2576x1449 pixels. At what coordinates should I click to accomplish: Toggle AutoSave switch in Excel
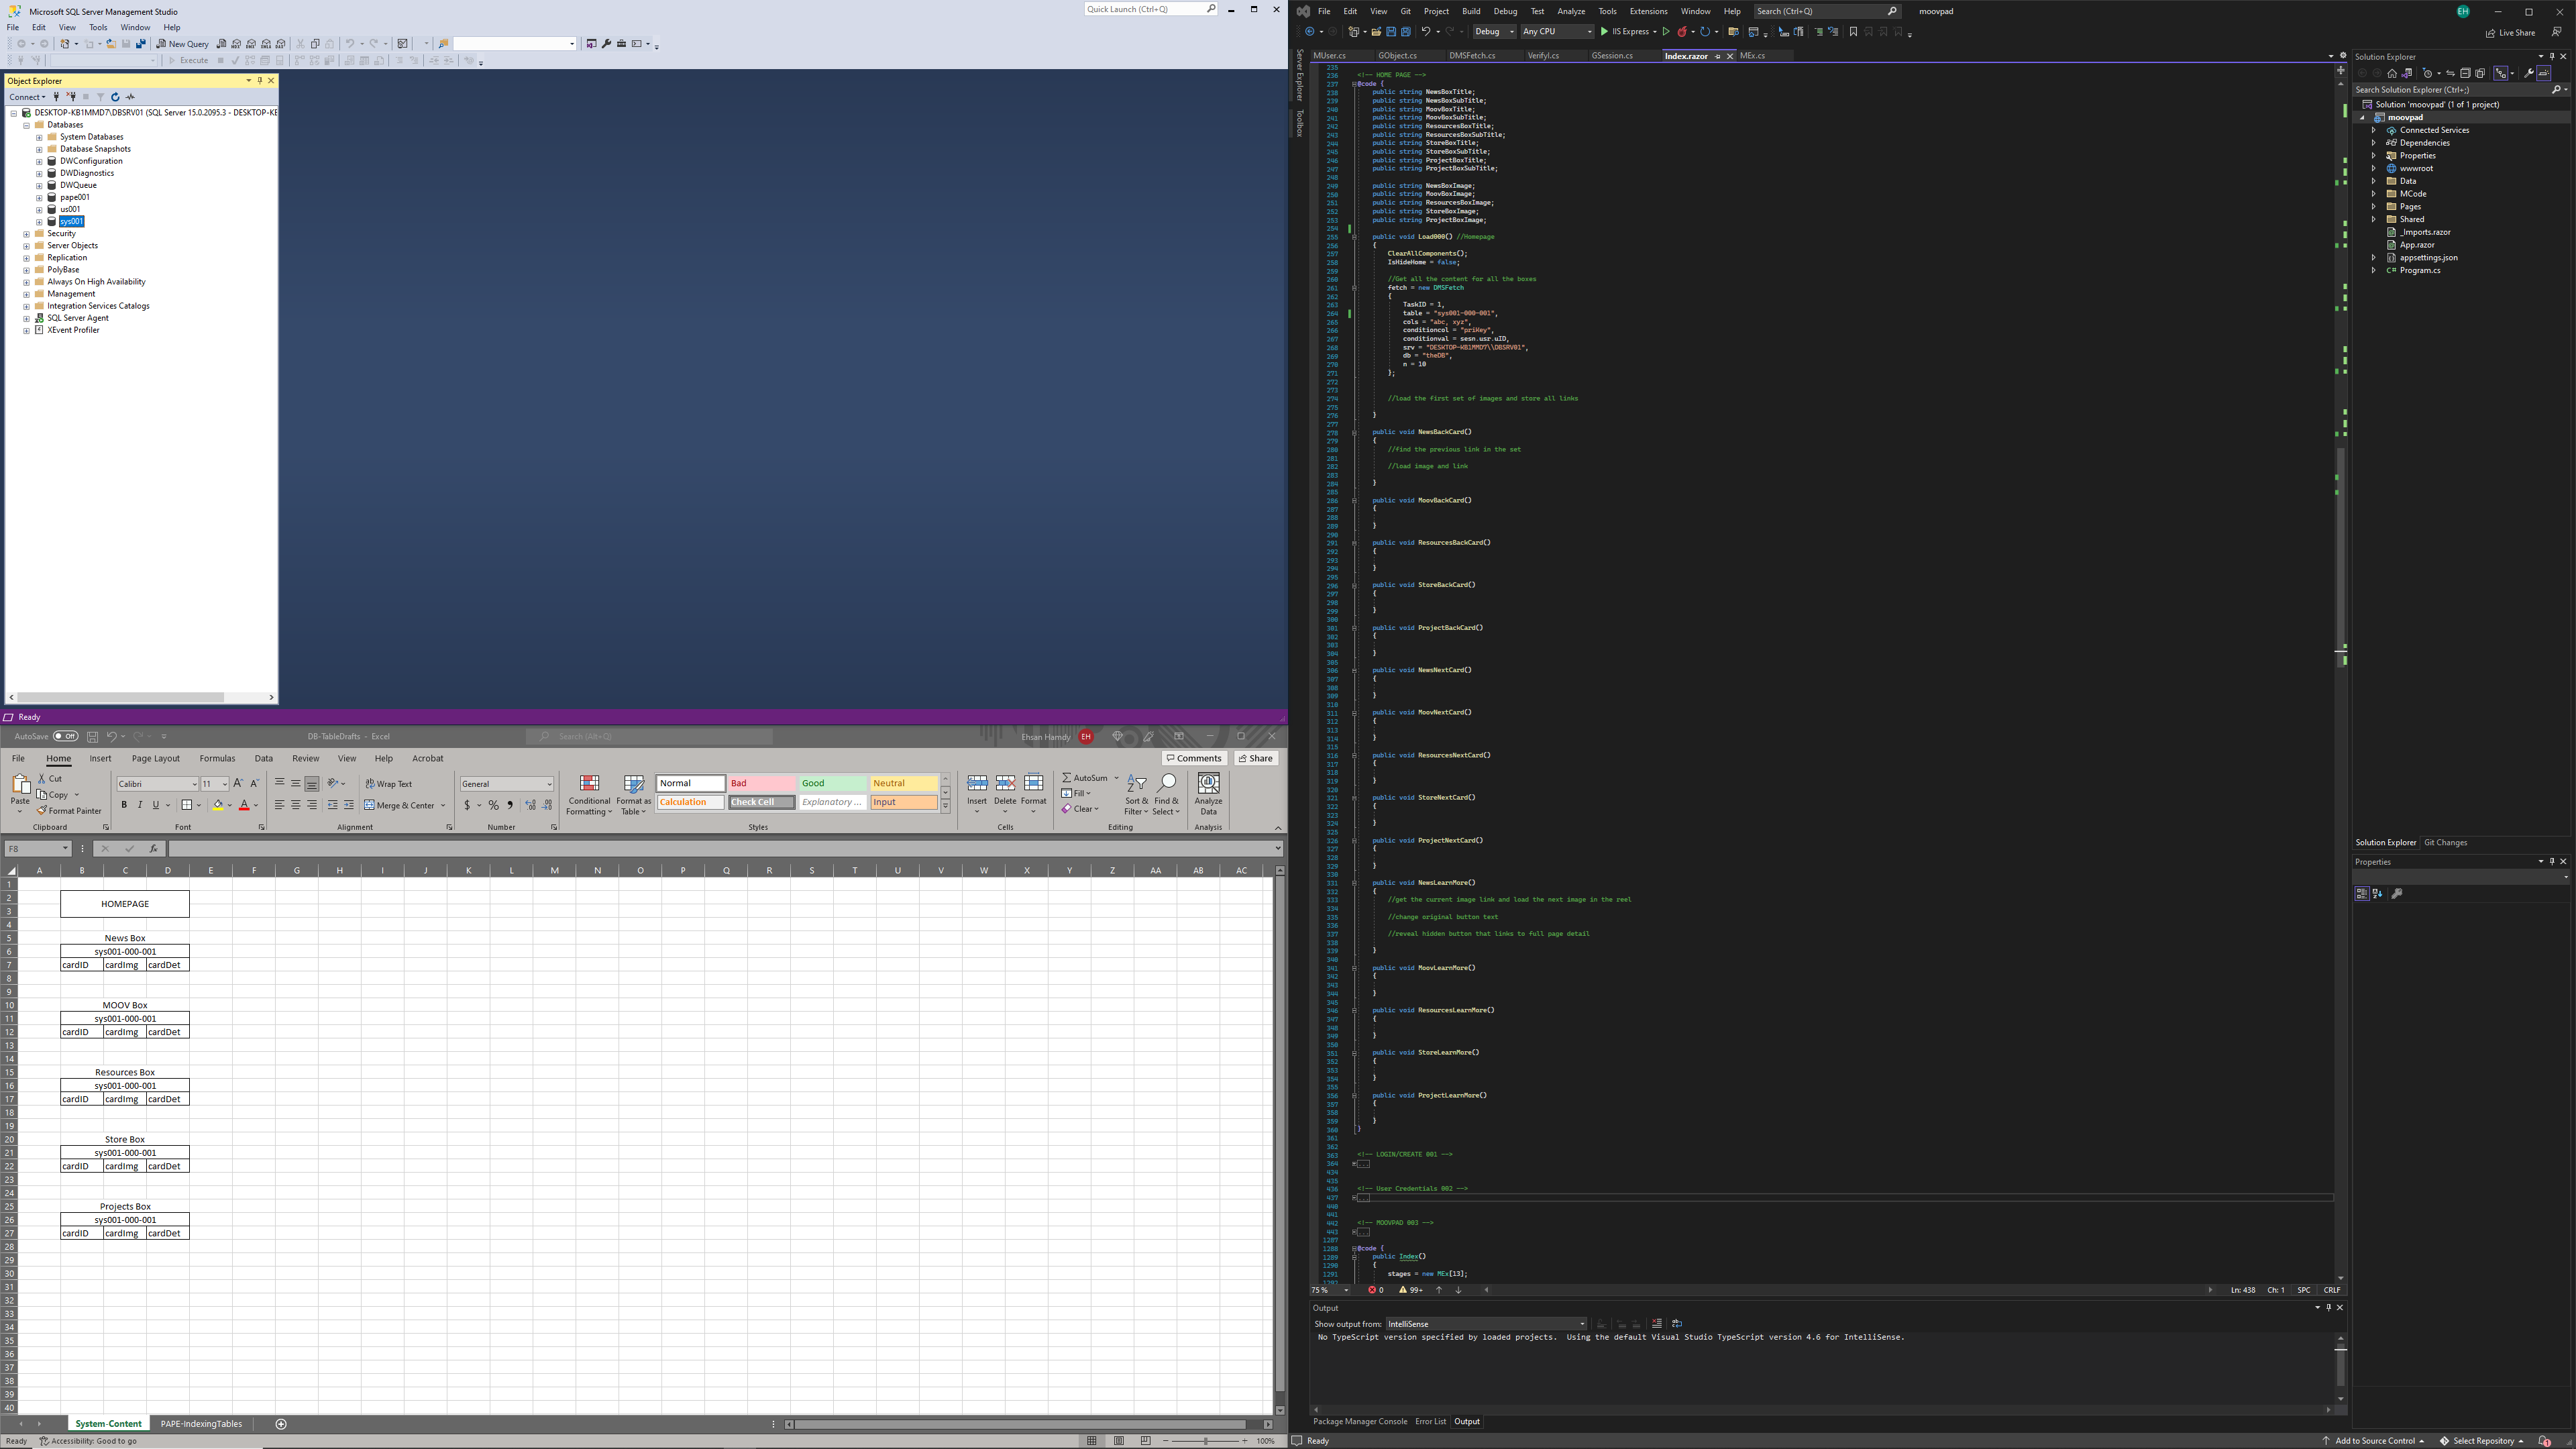[66, 737]
